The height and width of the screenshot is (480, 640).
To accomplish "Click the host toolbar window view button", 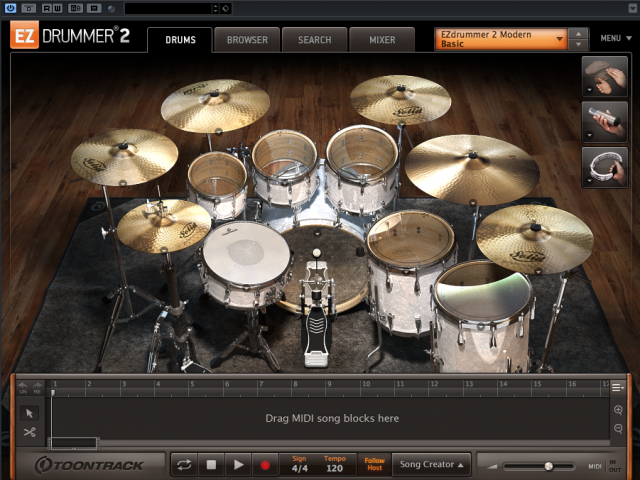I will pyautogui.click(x=93, y=8).
